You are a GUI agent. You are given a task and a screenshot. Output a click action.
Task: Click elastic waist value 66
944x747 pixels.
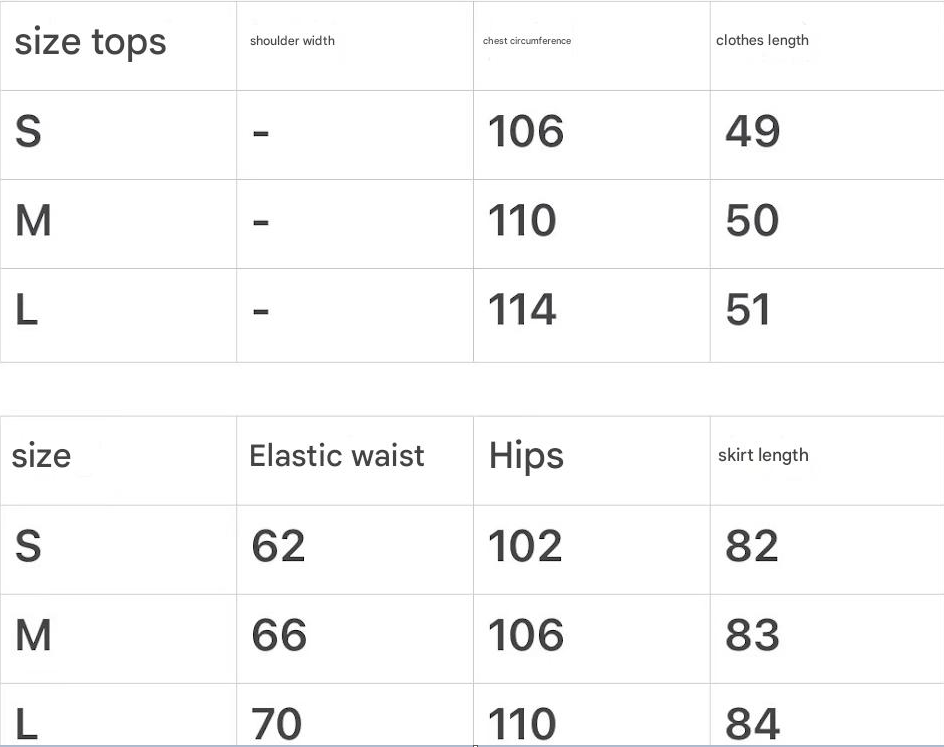[278, 635]
